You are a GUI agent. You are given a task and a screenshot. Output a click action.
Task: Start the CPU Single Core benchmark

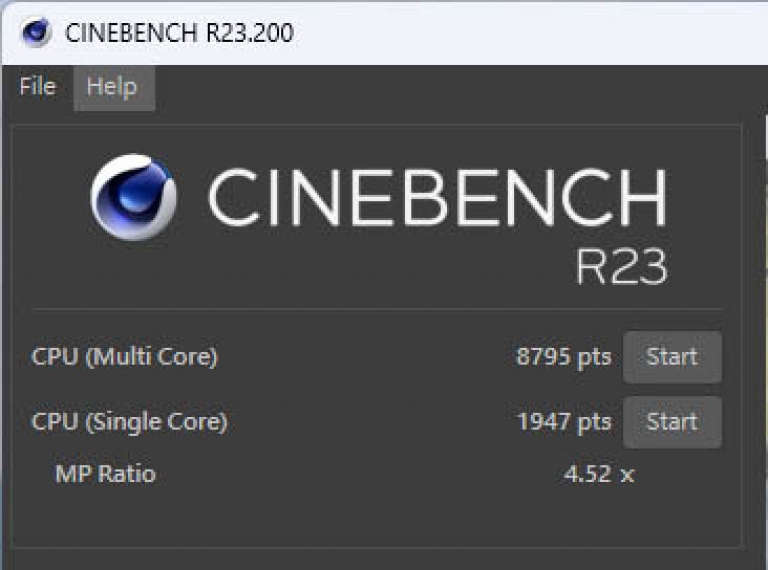tap(672, 422)
